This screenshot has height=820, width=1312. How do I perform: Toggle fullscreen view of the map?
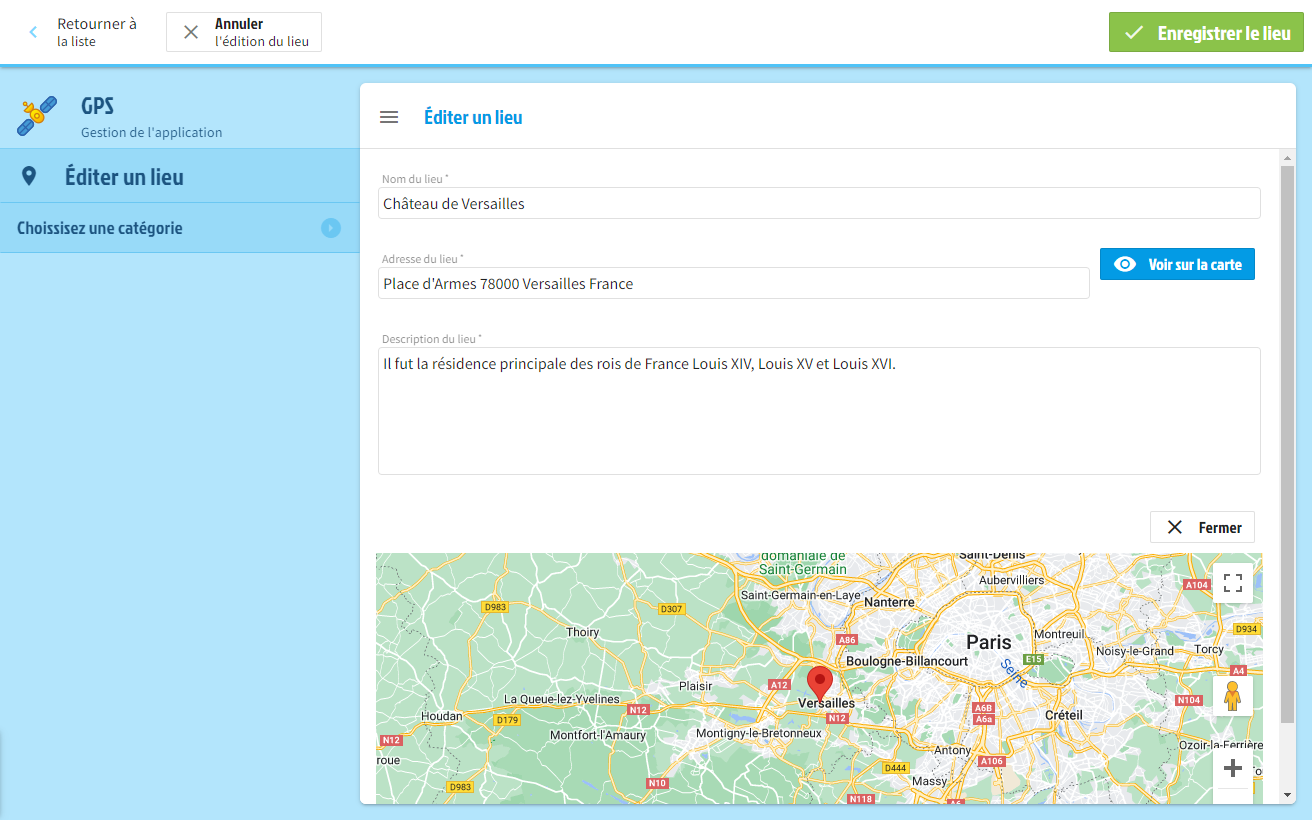(x=1232, y=583)
